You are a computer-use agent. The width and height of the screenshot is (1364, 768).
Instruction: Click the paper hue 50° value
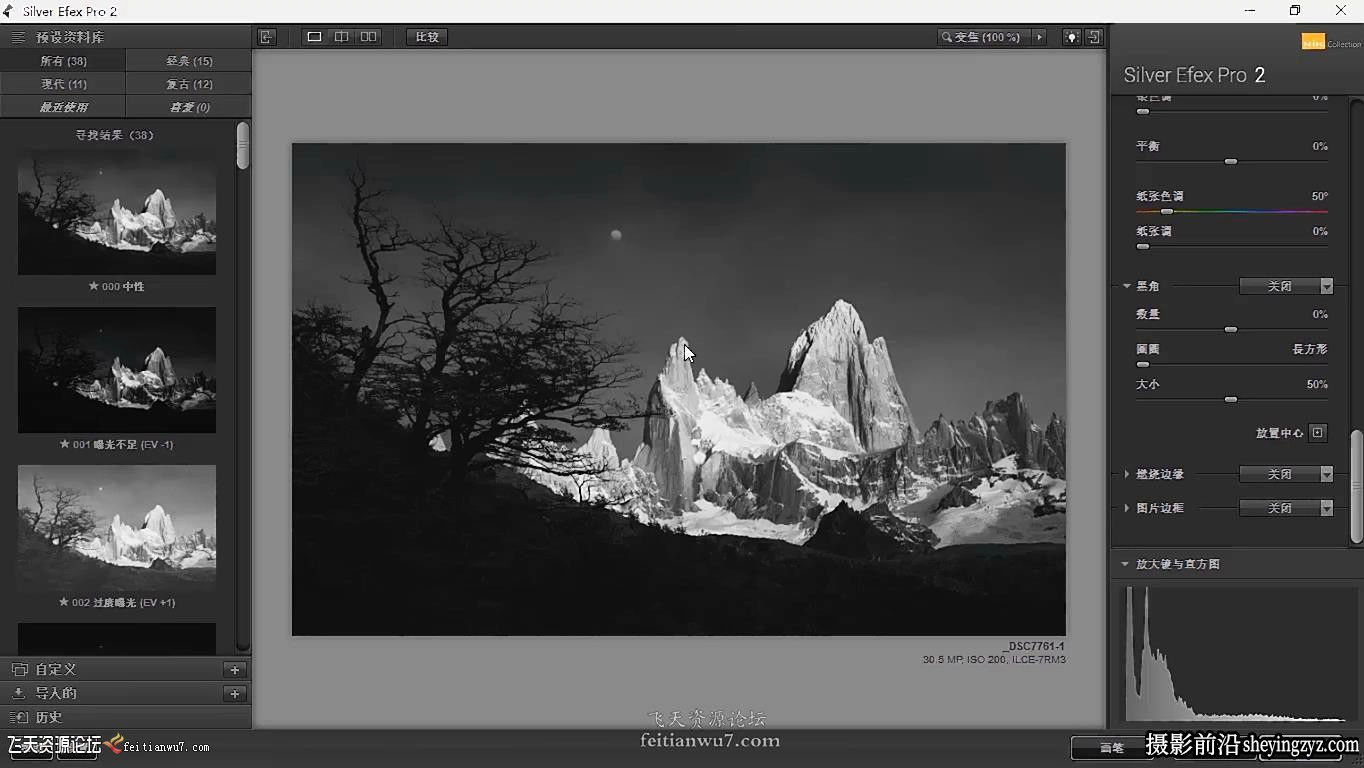click(1320, 196)
